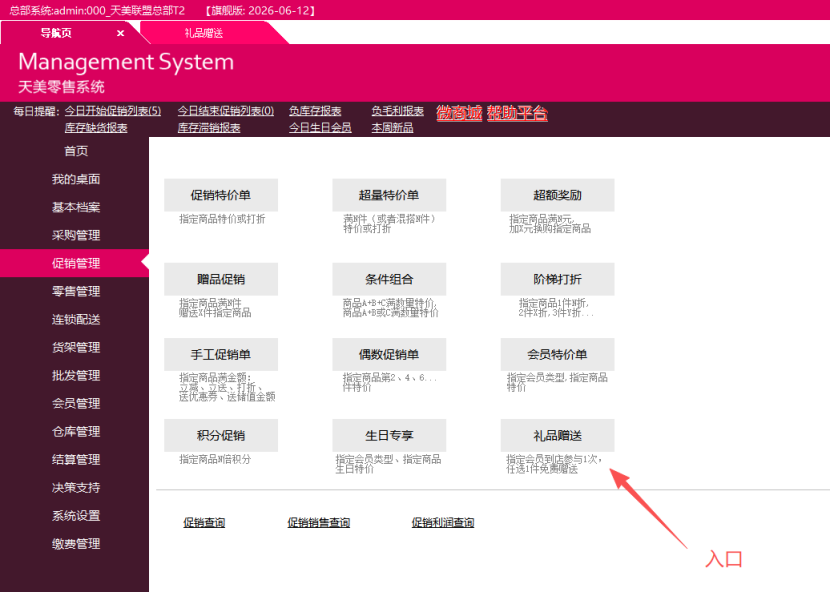Go to 首页 in the sidebar
Viewport: 830px width, 592px height.
pyautogui.click(x=76, y=151)
